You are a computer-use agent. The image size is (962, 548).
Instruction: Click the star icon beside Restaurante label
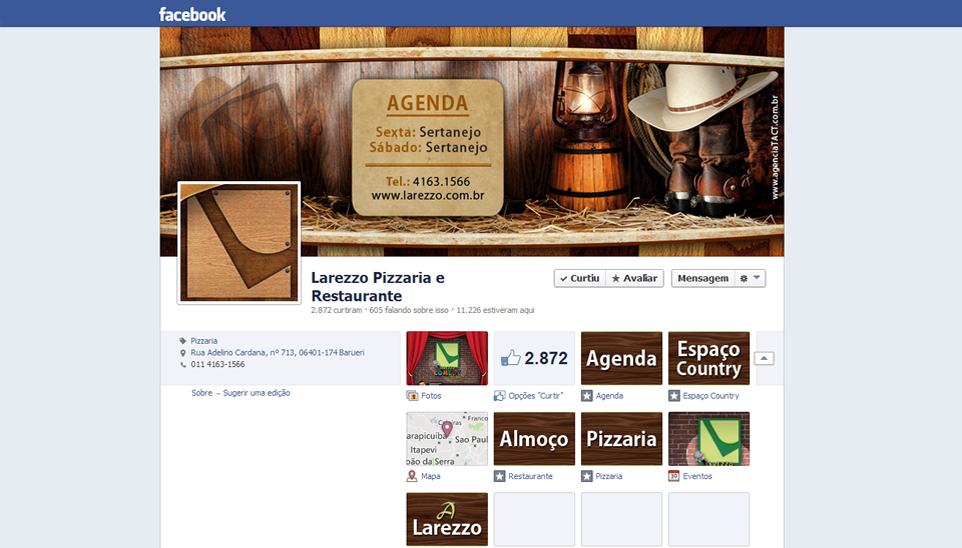tap(499, 476)
